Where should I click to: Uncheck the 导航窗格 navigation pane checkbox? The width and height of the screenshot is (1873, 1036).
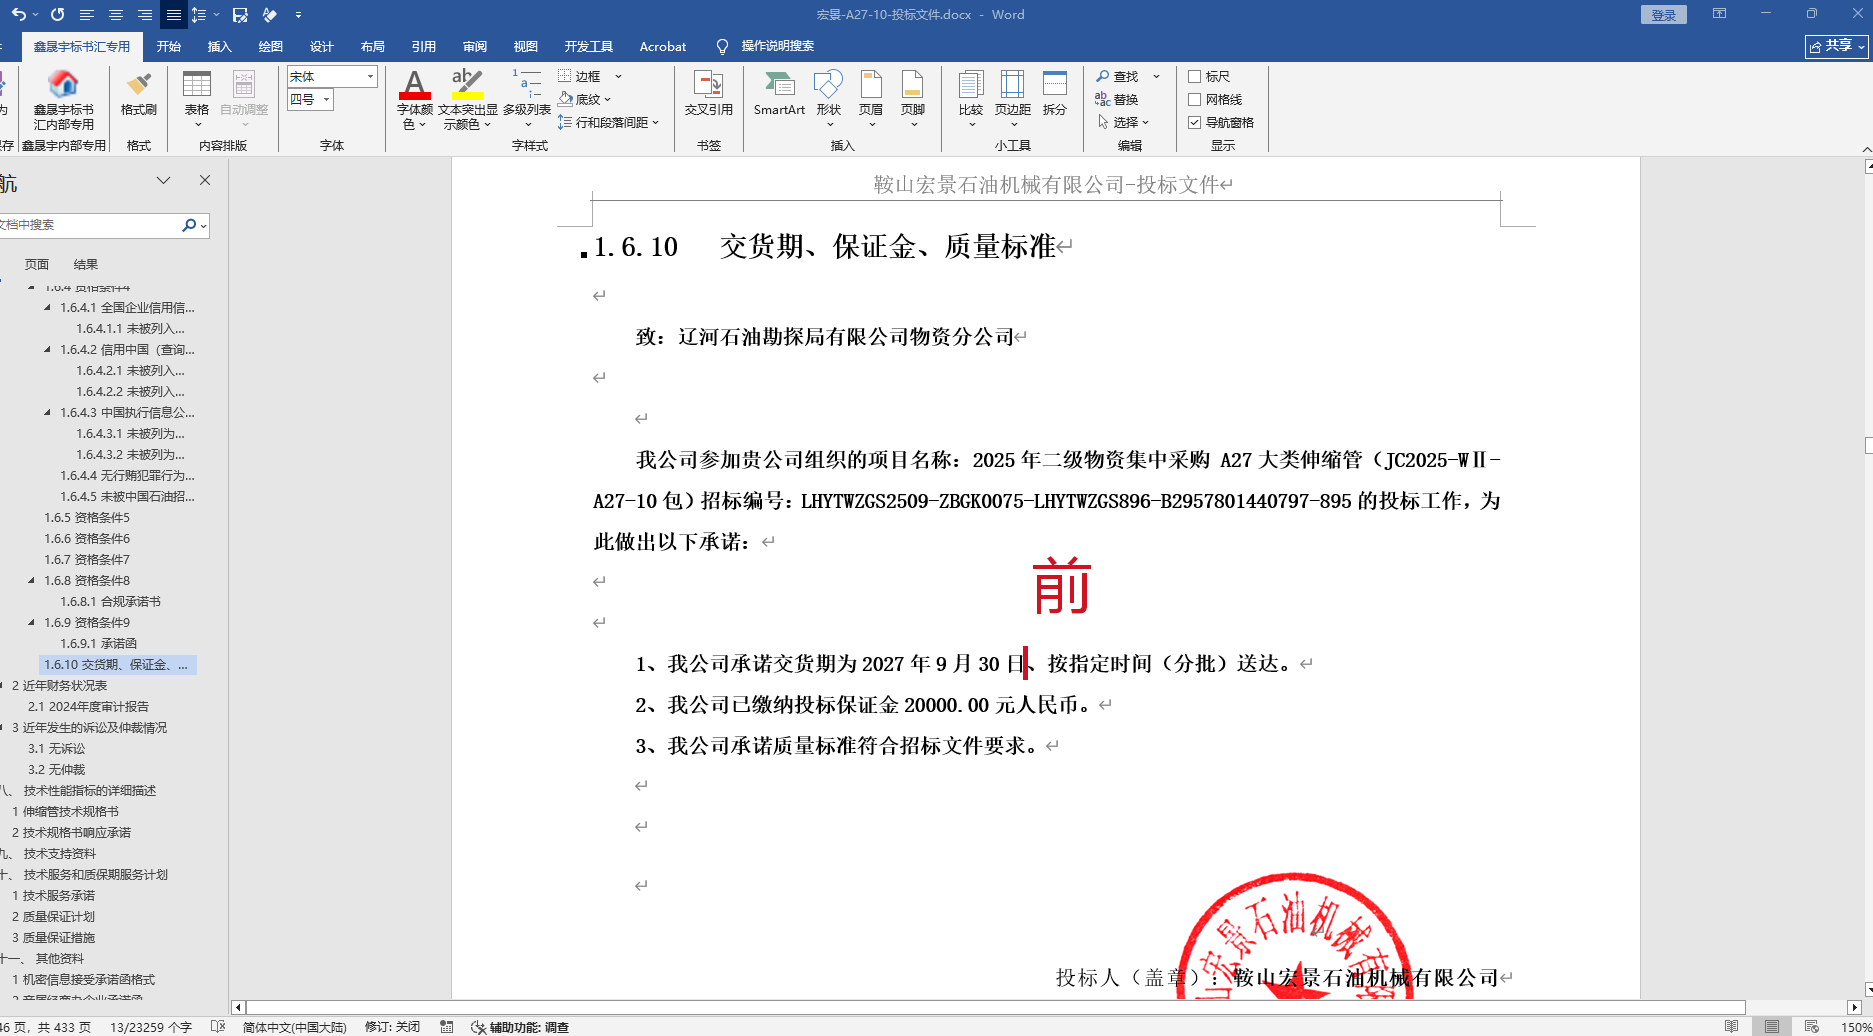[x=1194, y=122]
